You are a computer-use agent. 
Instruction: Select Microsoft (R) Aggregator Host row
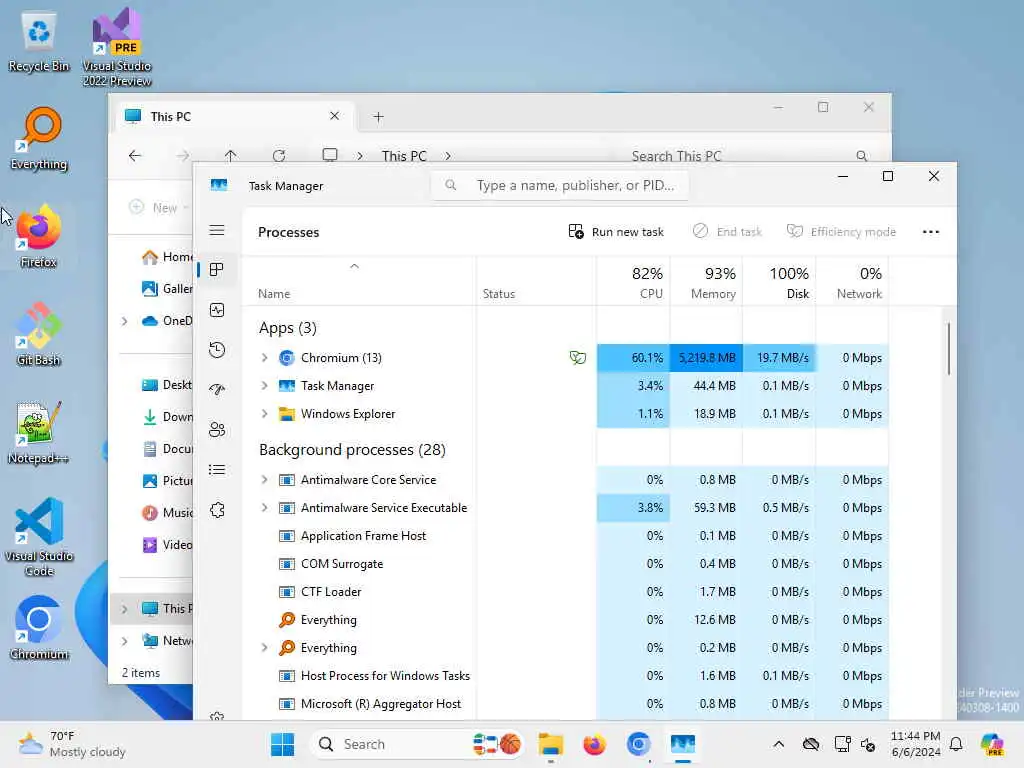[566, 704]
